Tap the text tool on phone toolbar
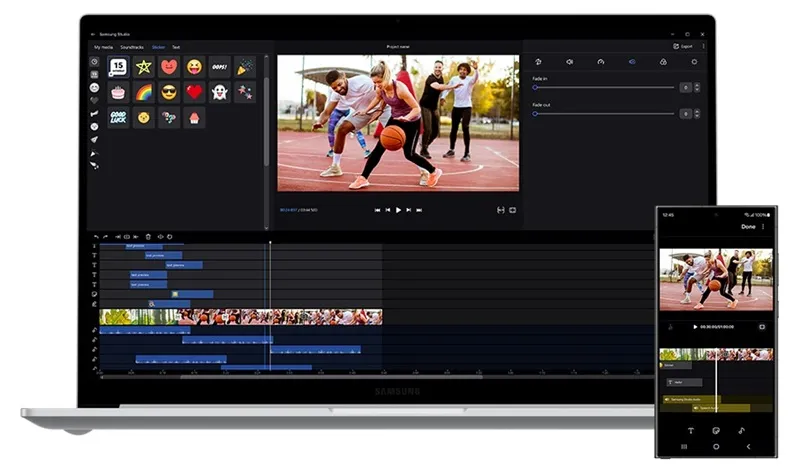The width and height of the screenshot is (800, 475). (690, 430)
